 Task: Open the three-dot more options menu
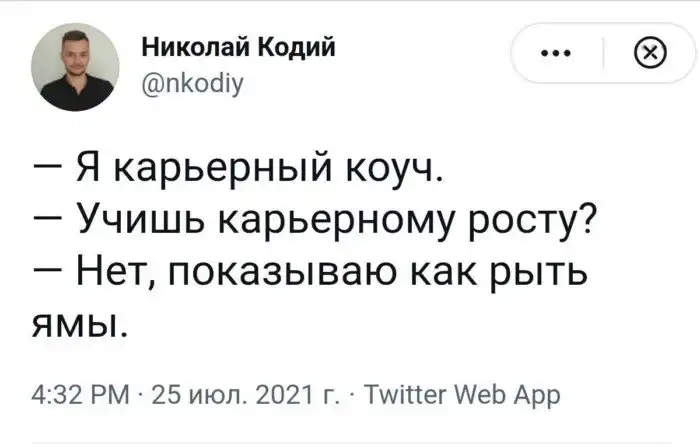[555, 55]
